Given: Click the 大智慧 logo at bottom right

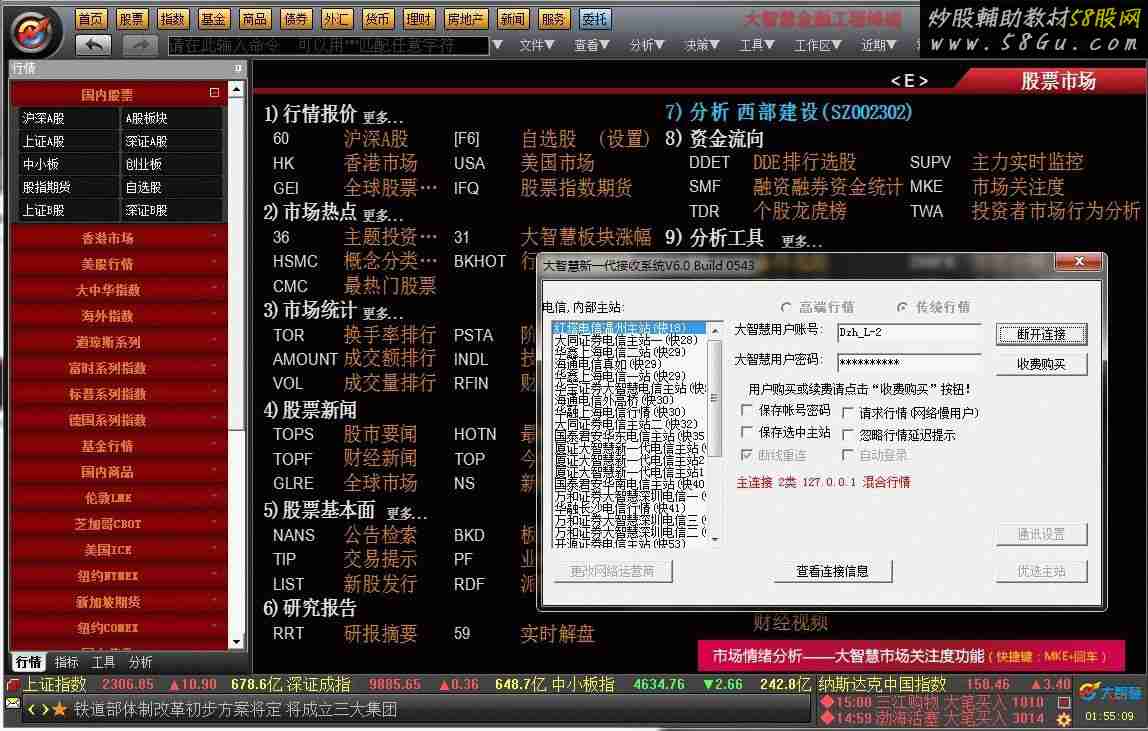Looking at the screenshot, I should (1110, 691).
